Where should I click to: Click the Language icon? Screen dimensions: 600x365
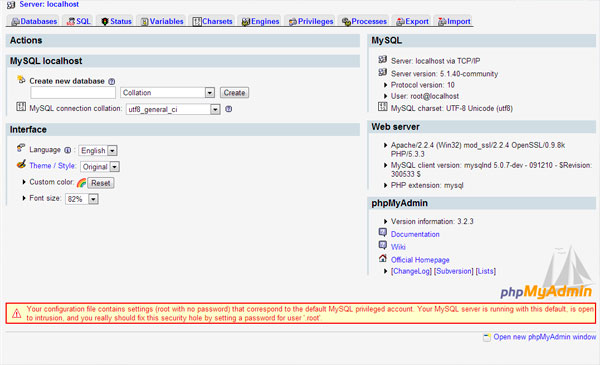[21, 148]
